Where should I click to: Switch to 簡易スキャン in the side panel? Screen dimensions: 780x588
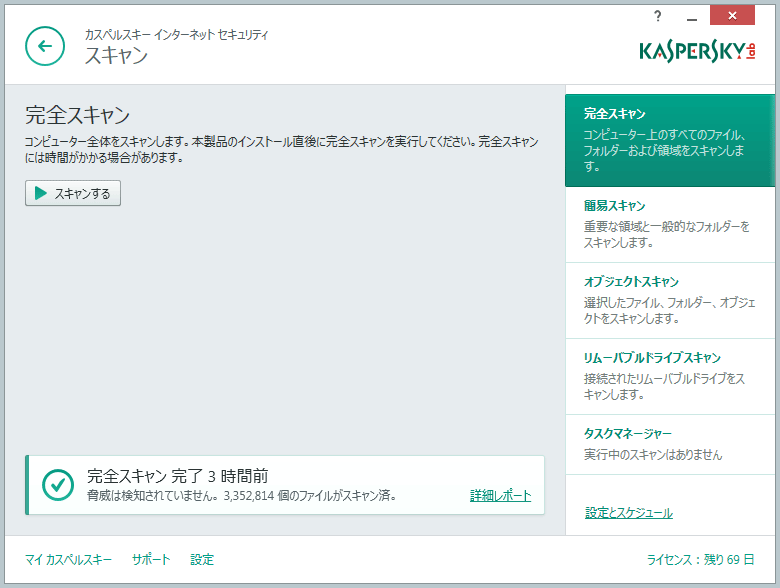point(670,225)
